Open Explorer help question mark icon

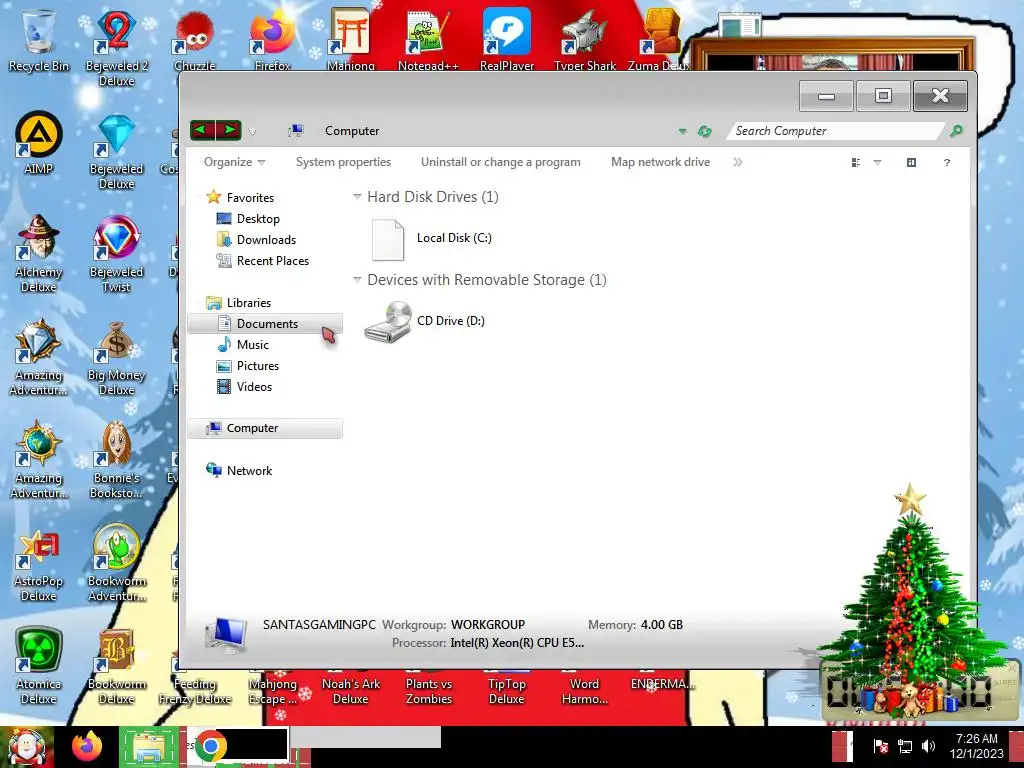click(x=947, y=163)
